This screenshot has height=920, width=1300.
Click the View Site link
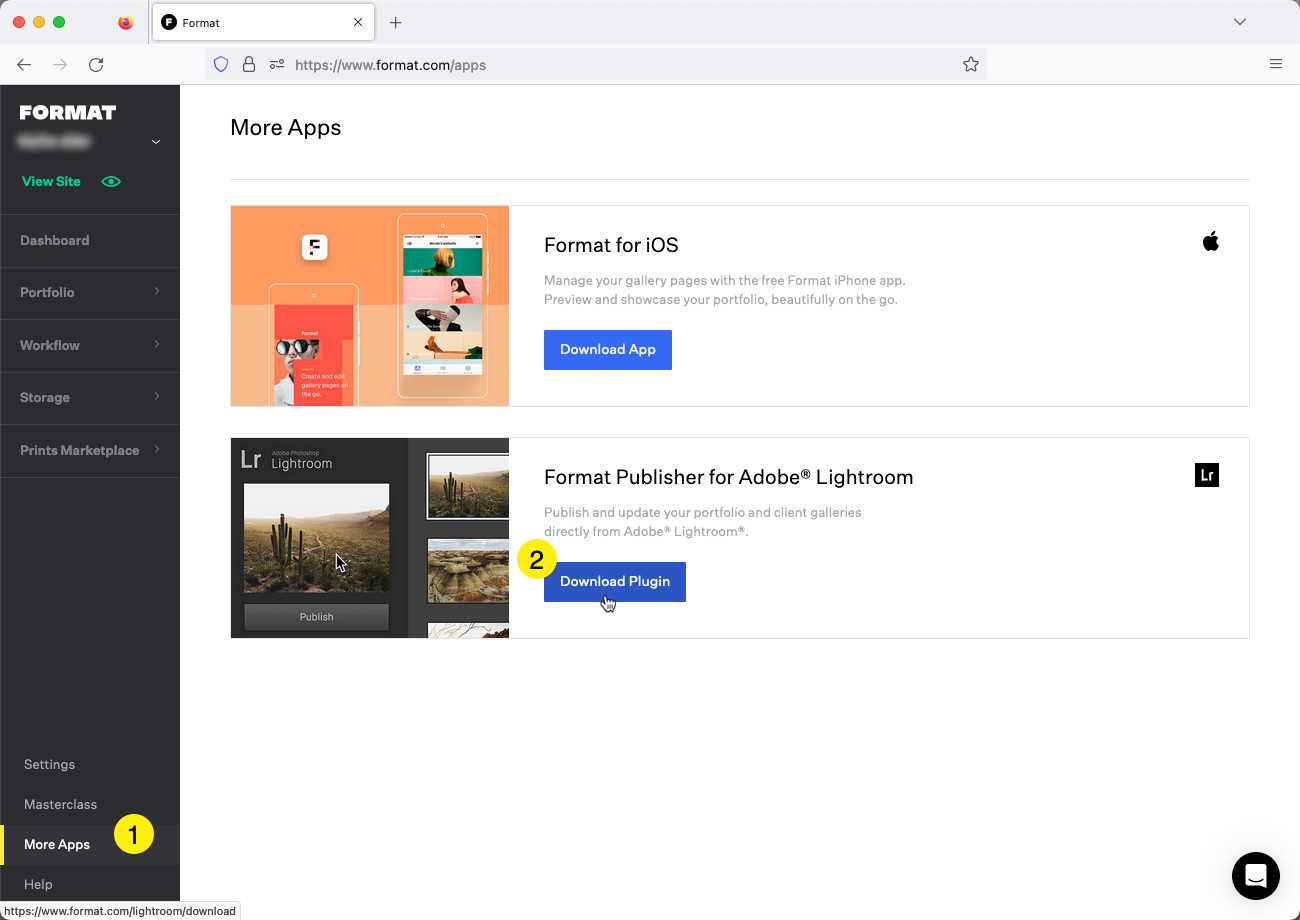(x=51, y=182)
